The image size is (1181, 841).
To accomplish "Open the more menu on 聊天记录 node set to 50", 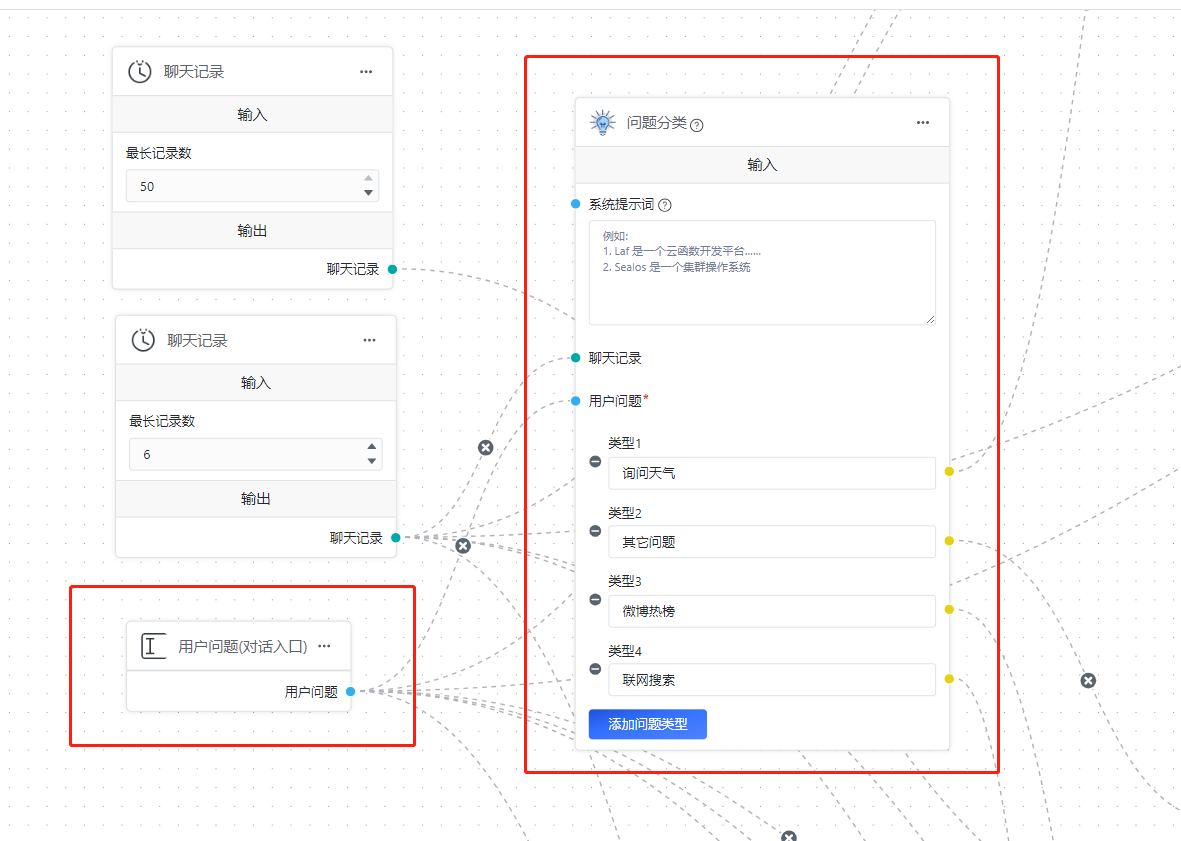I will click(x=366, y=72).
